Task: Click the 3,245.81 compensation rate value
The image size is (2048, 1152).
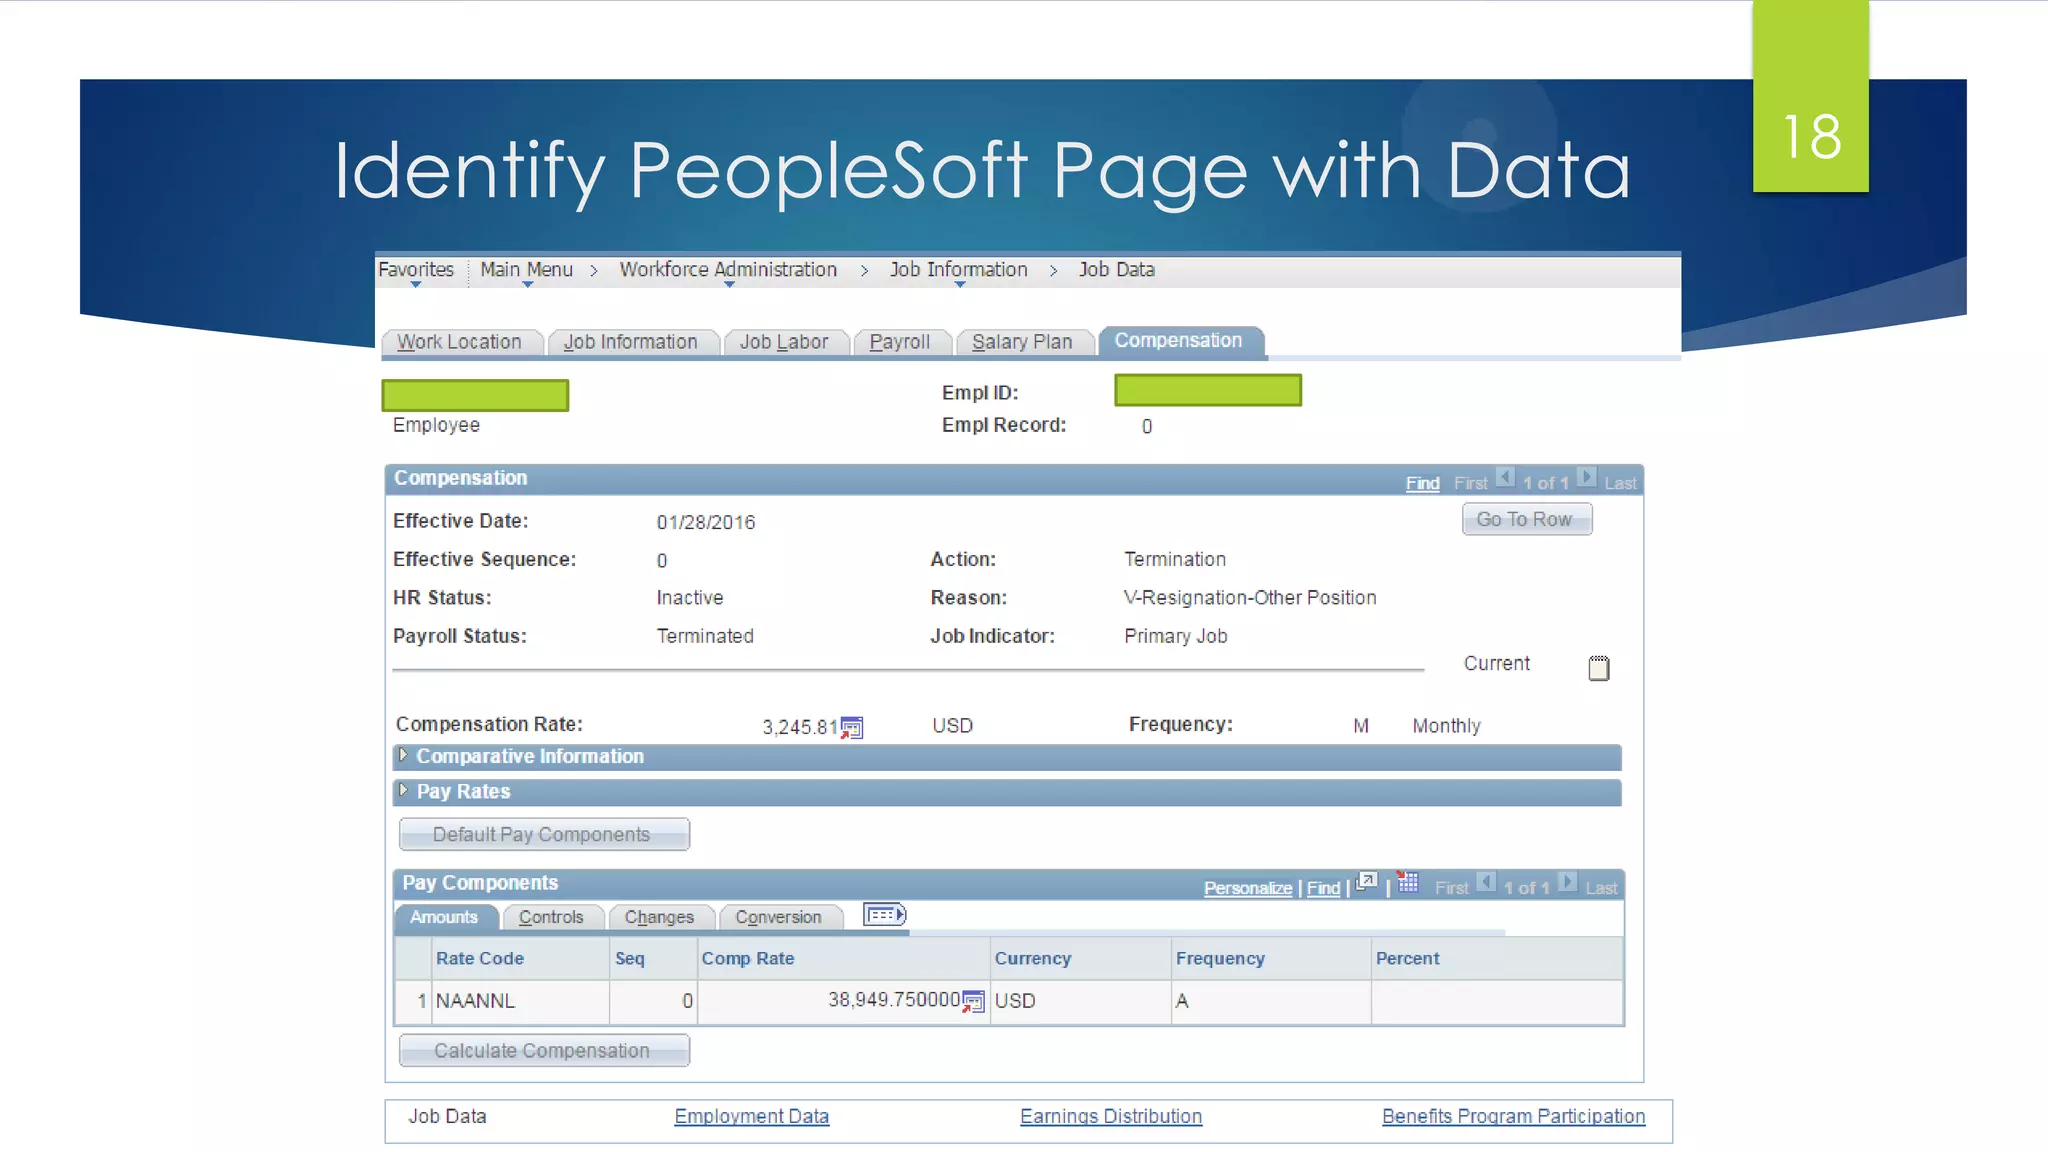Action: pos(800,727)
